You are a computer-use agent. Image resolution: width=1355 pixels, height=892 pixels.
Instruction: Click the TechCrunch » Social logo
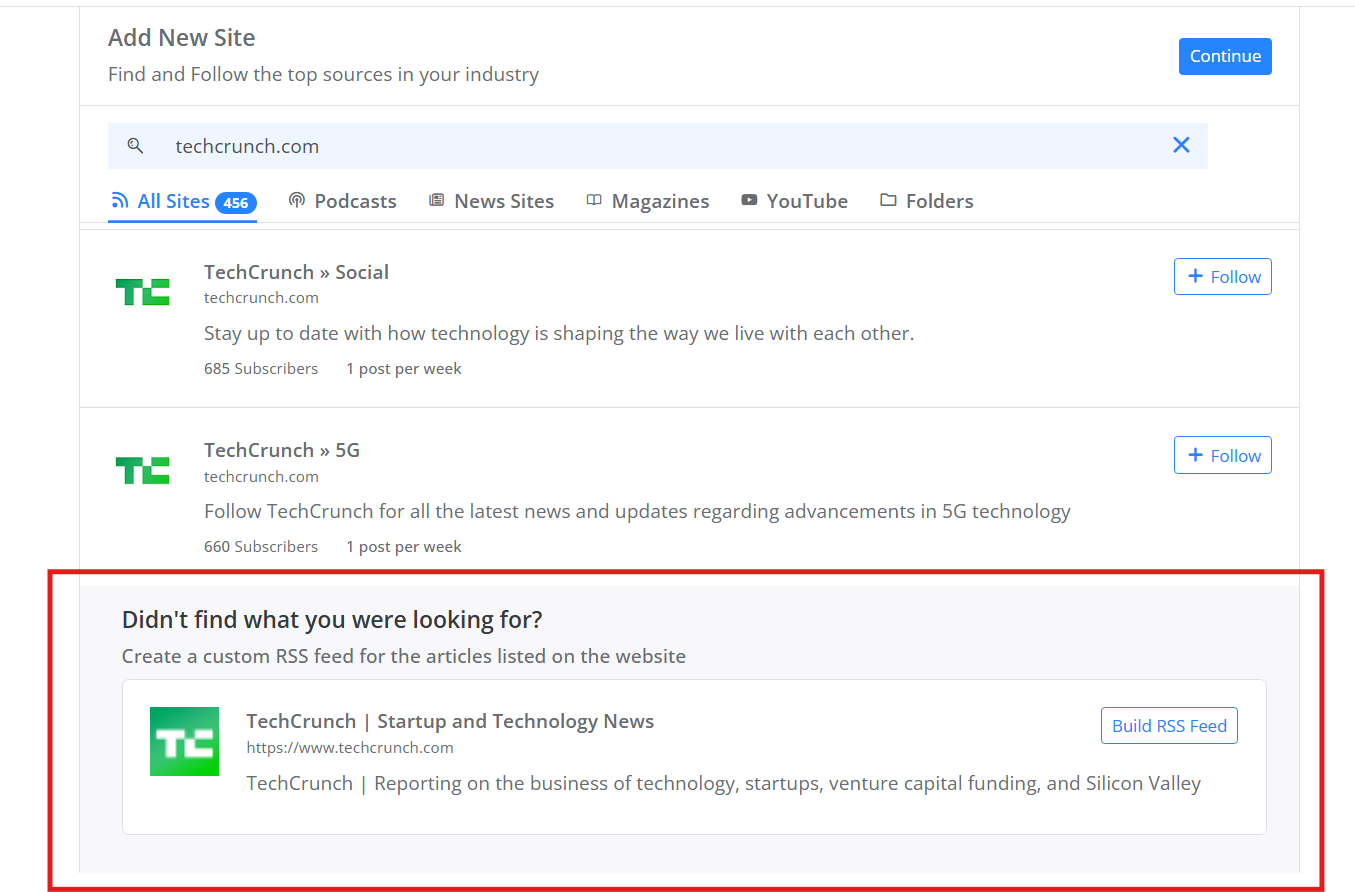(142, 292)
